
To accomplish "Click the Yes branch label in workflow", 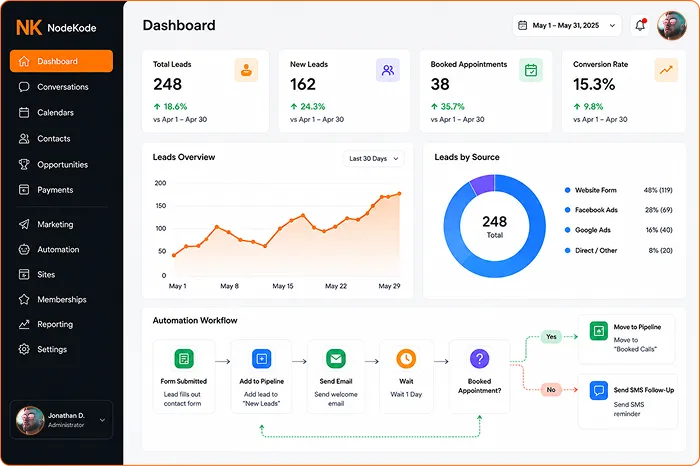I will point(551,337).
